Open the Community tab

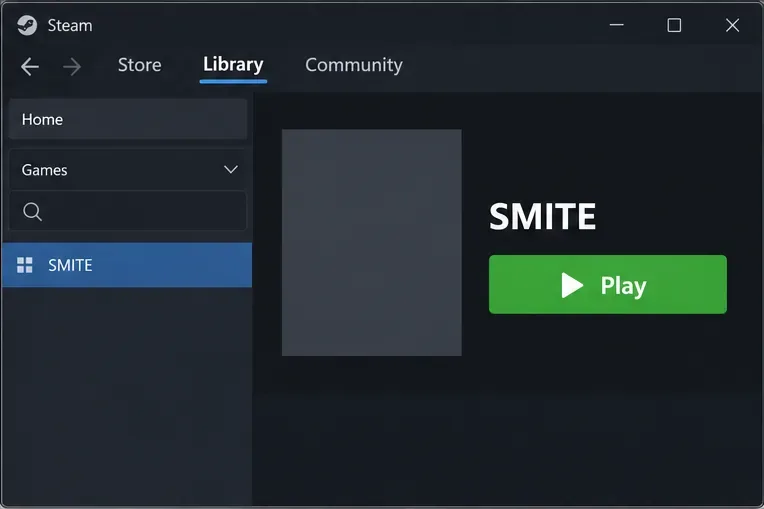point(354,65)
